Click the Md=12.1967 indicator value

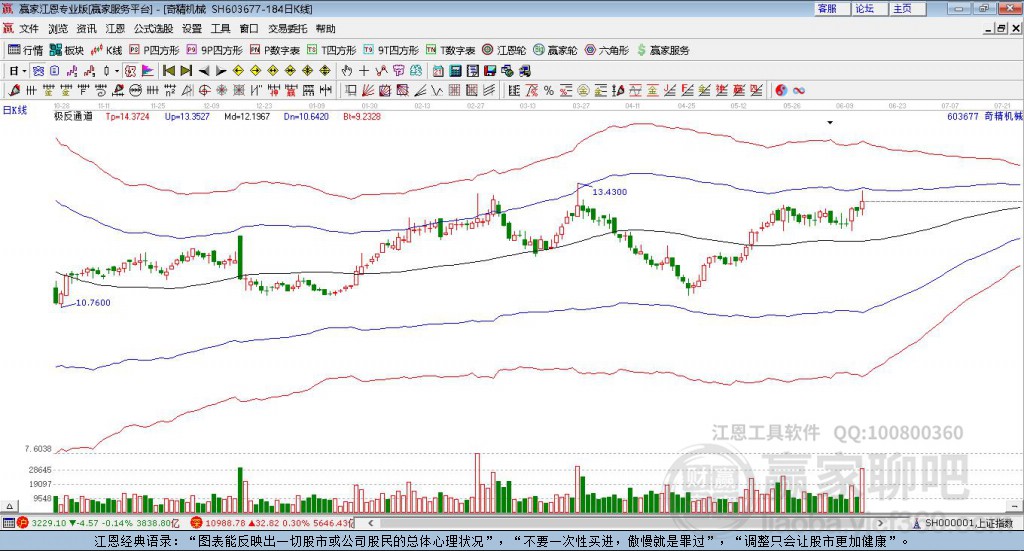pos(247,116)
